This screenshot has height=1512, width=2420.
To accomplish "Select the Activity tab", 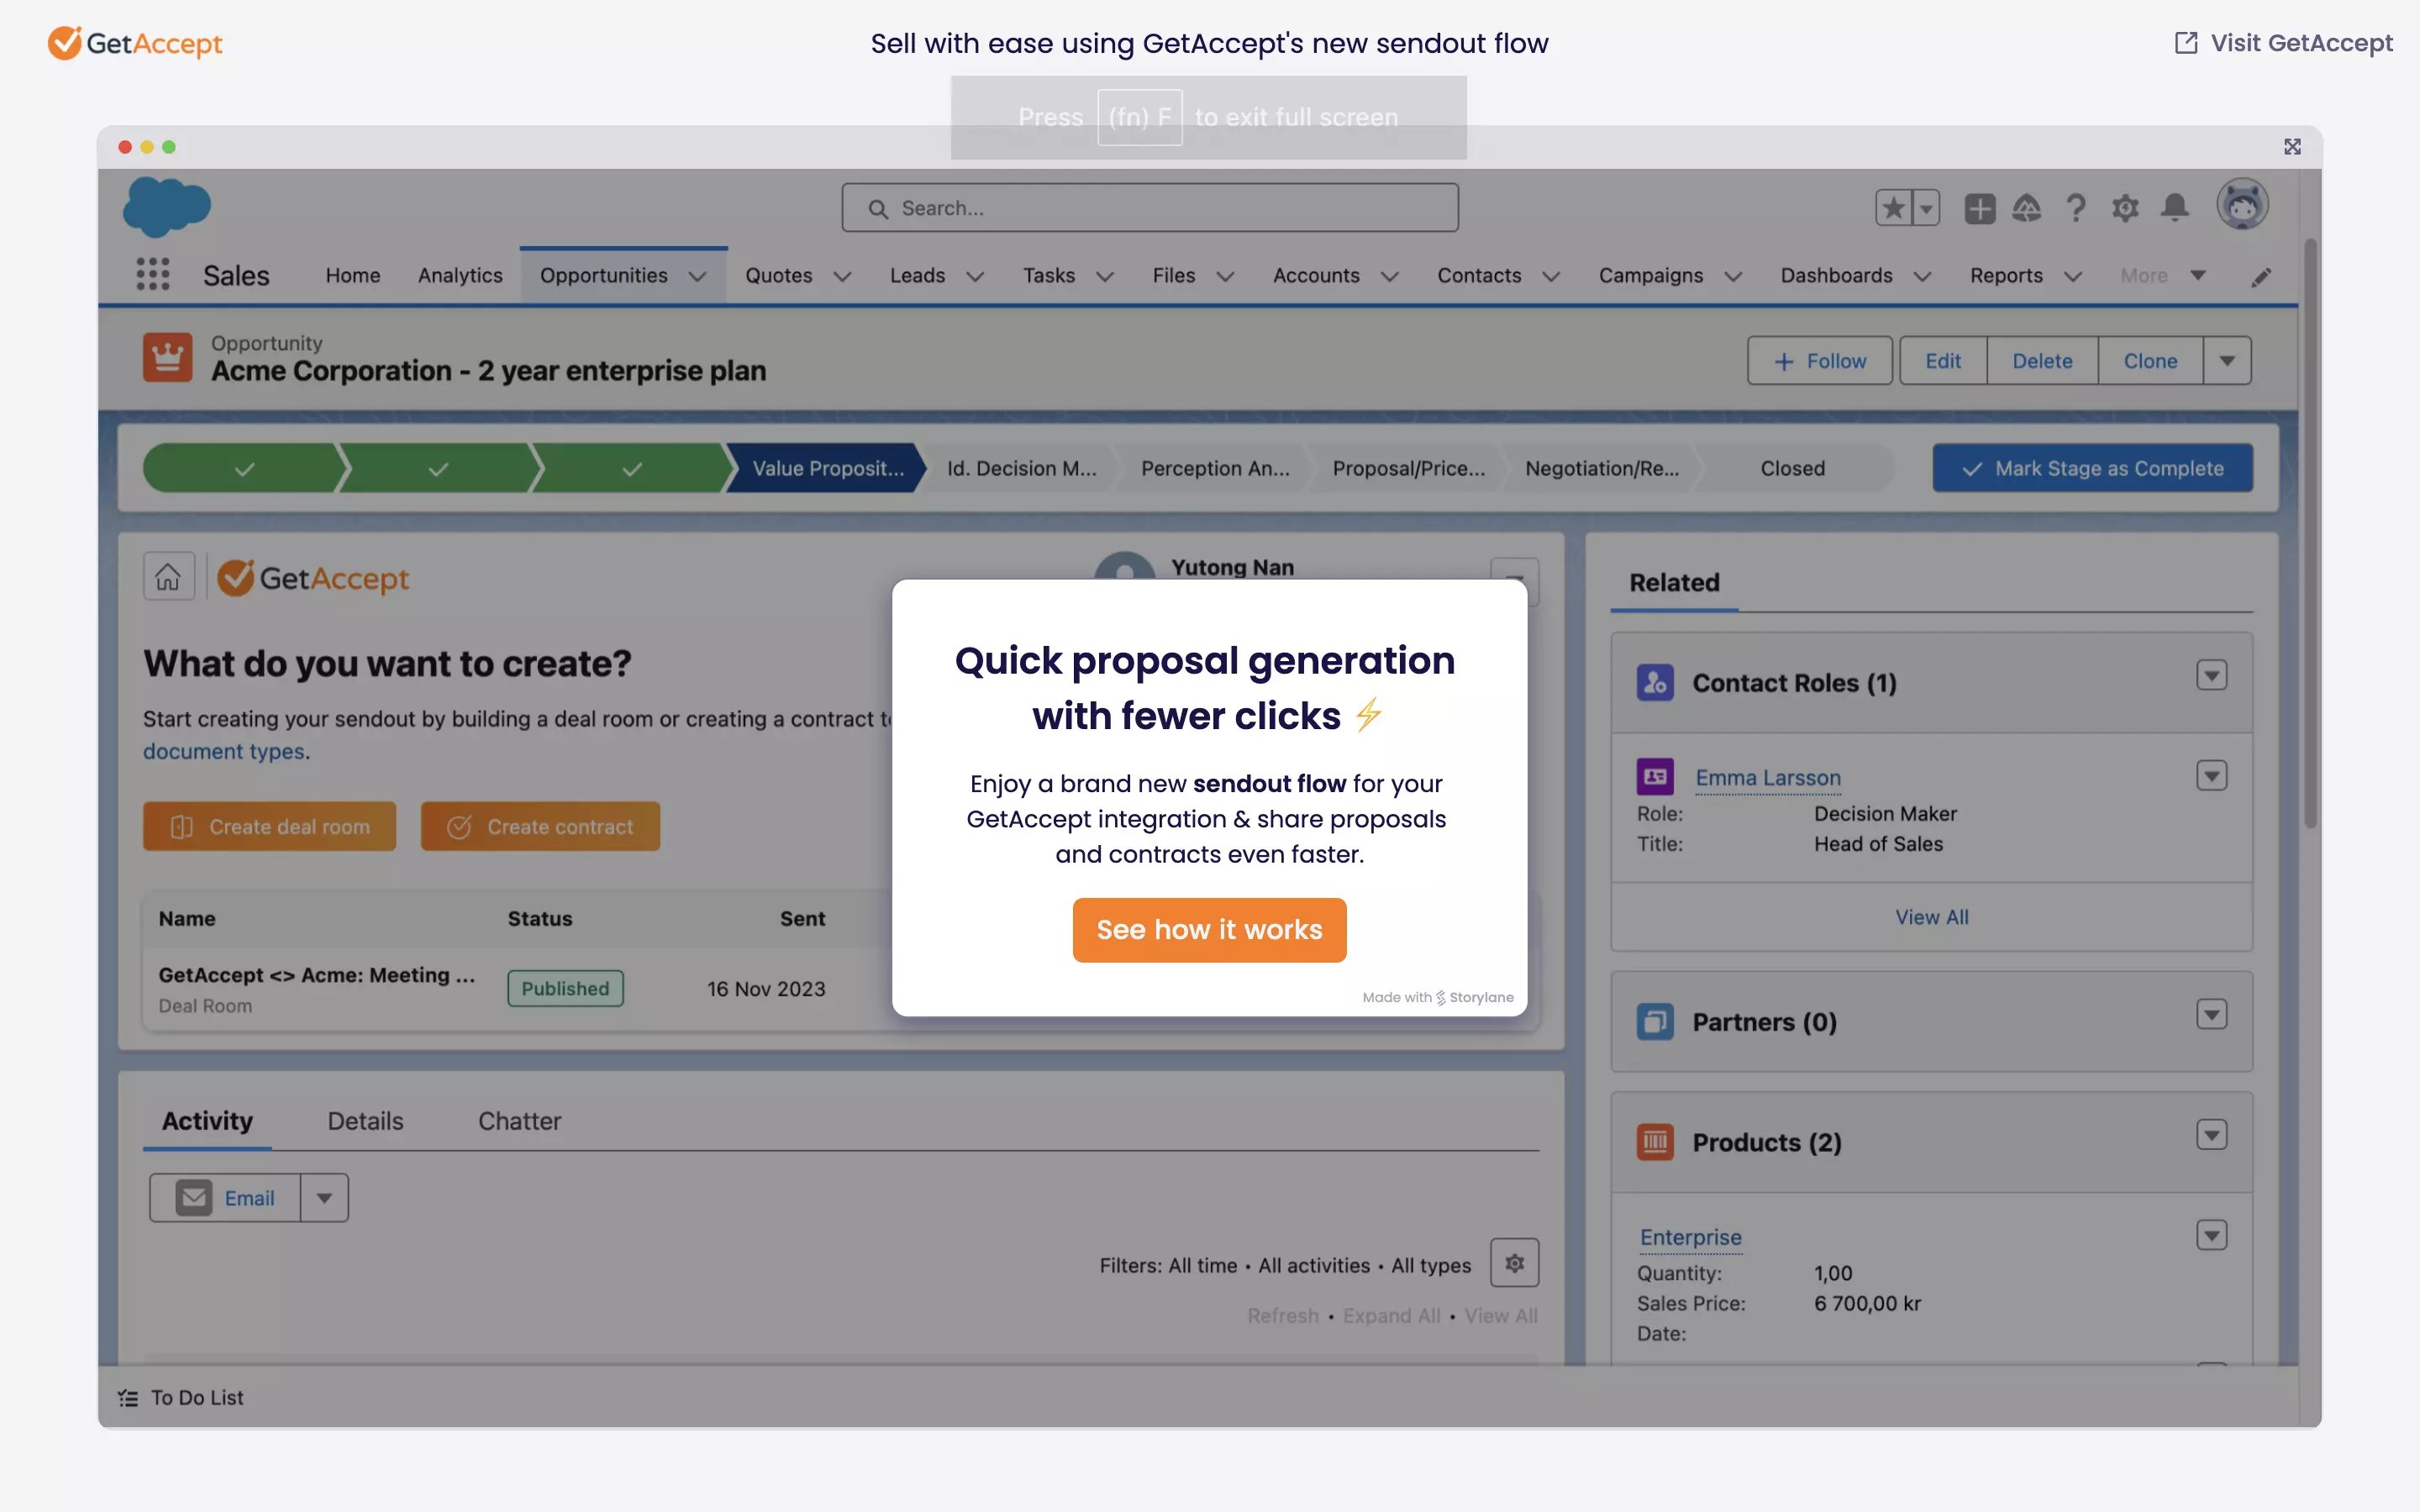I will click(x=207, y=1121).
